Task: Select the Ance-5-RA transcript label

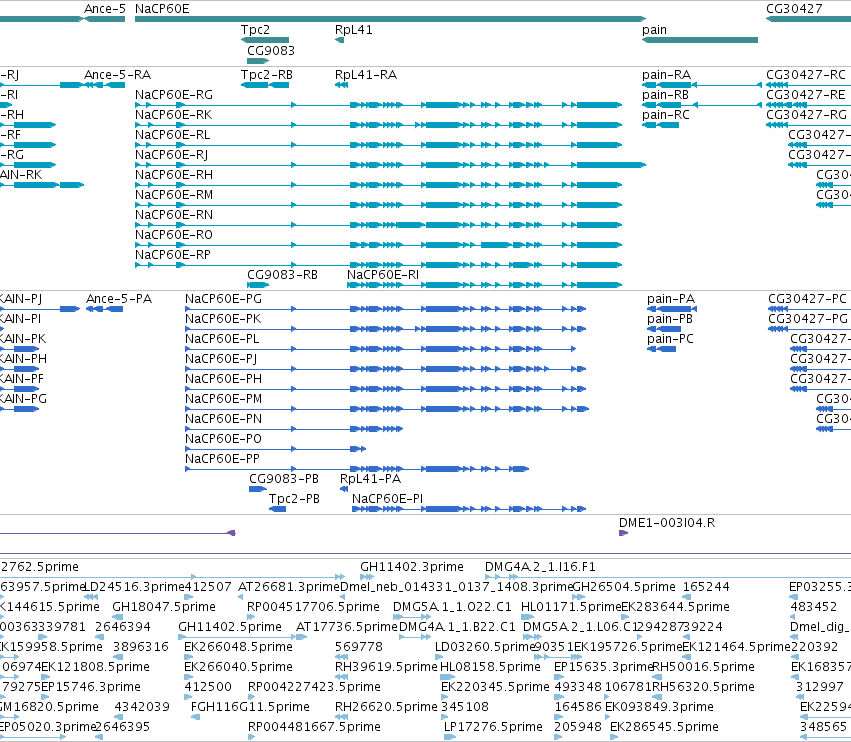Action: (x=118, y=75)
